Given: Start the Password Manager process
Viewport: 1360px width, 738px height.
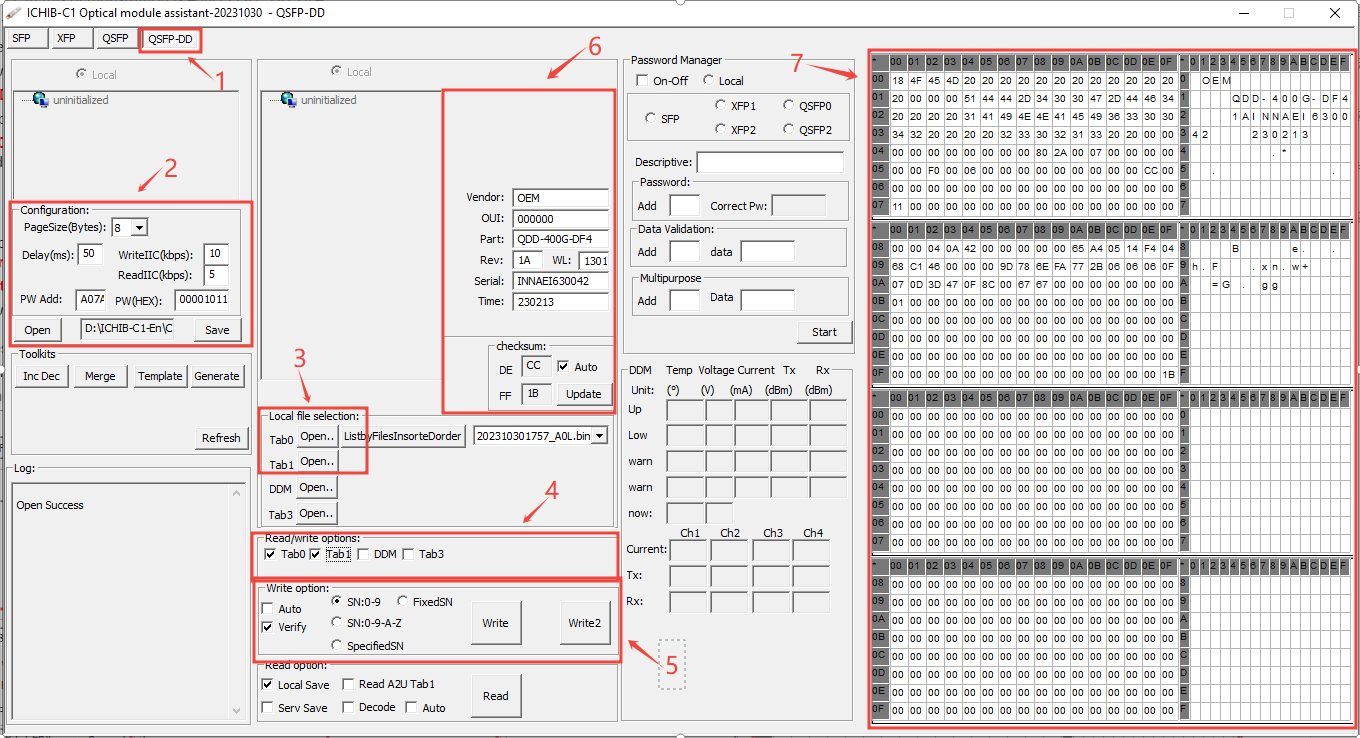Looking at the screenshot, I should (824, 331).
